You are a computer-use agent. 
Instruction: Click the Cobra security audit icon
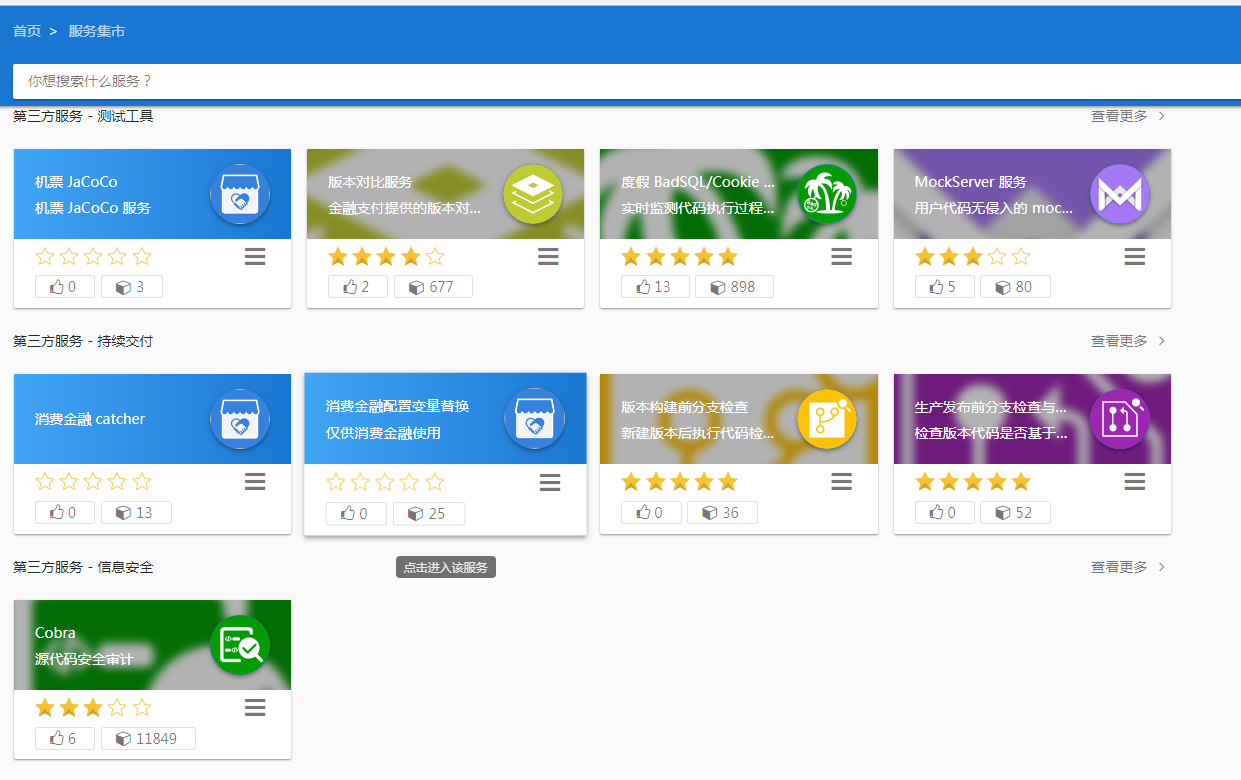click(240, 645)
